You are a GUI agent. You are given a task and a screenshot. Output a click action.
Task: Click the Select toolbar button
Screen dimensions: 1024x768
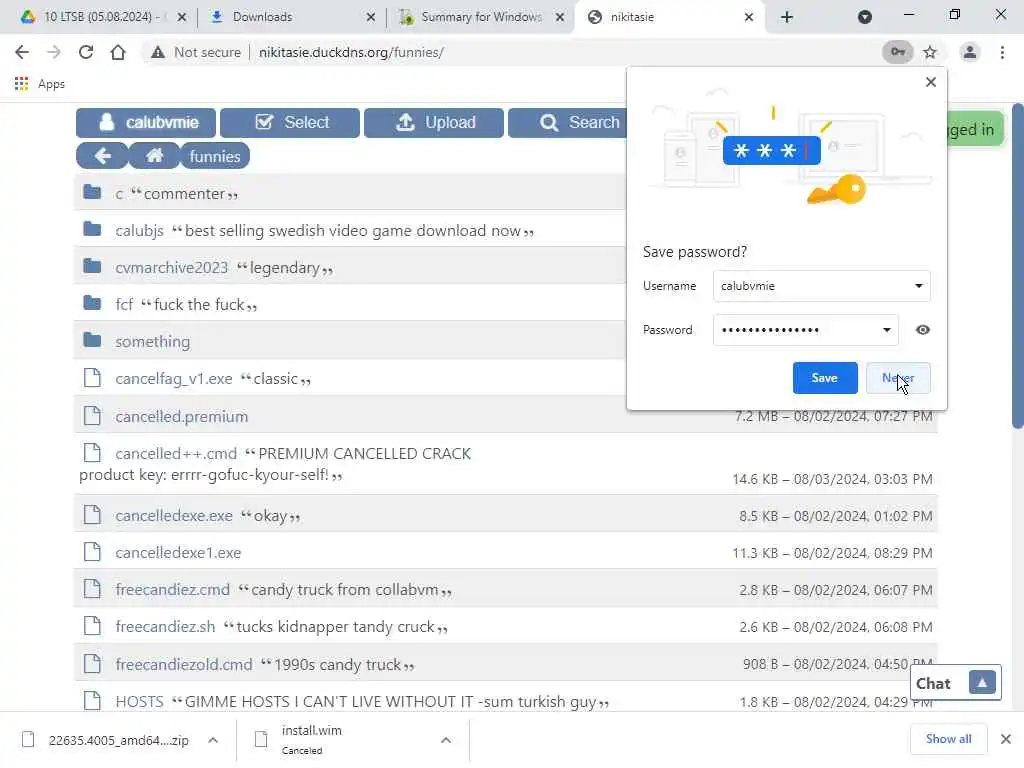tap(289, 123)
